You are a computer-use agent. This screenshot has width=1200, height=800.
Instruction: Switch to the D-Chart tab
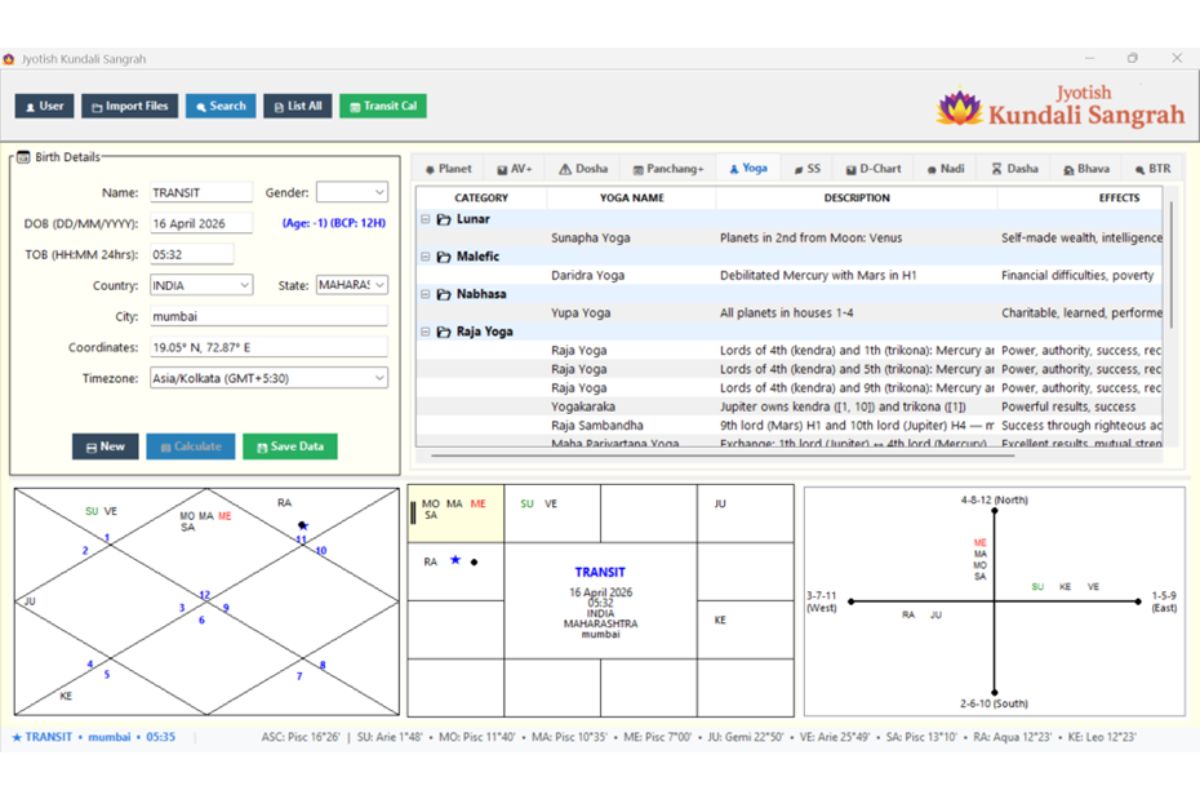873,169
